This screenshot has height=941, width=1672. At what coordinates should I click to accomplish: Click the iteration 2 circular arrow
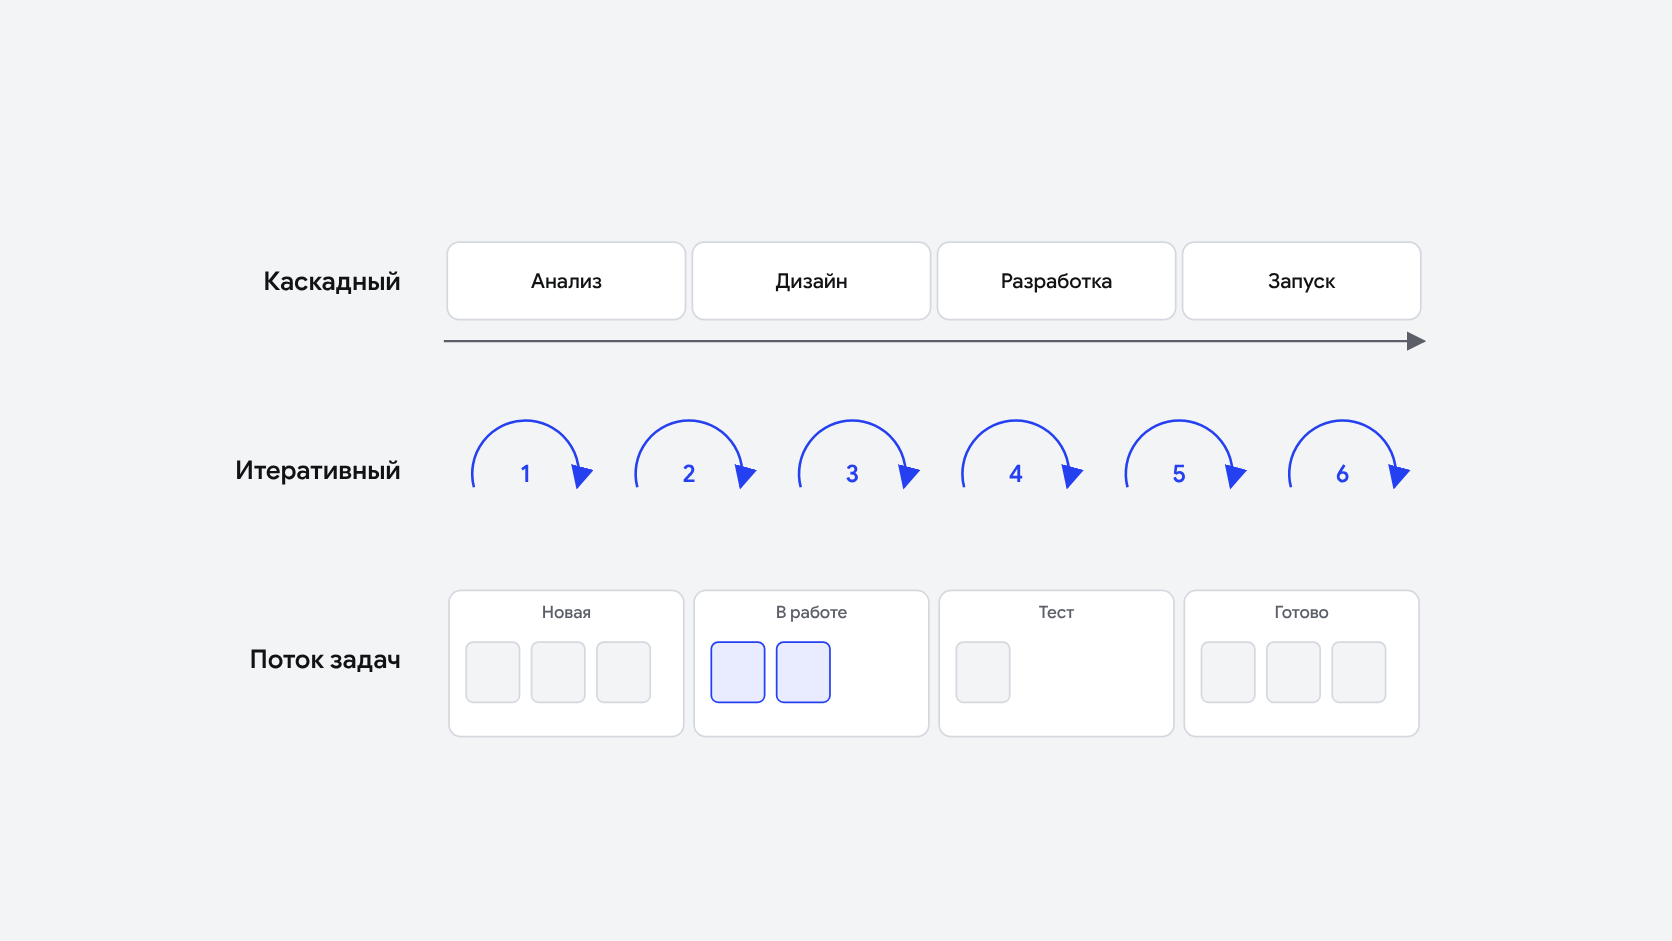[695, 455]
